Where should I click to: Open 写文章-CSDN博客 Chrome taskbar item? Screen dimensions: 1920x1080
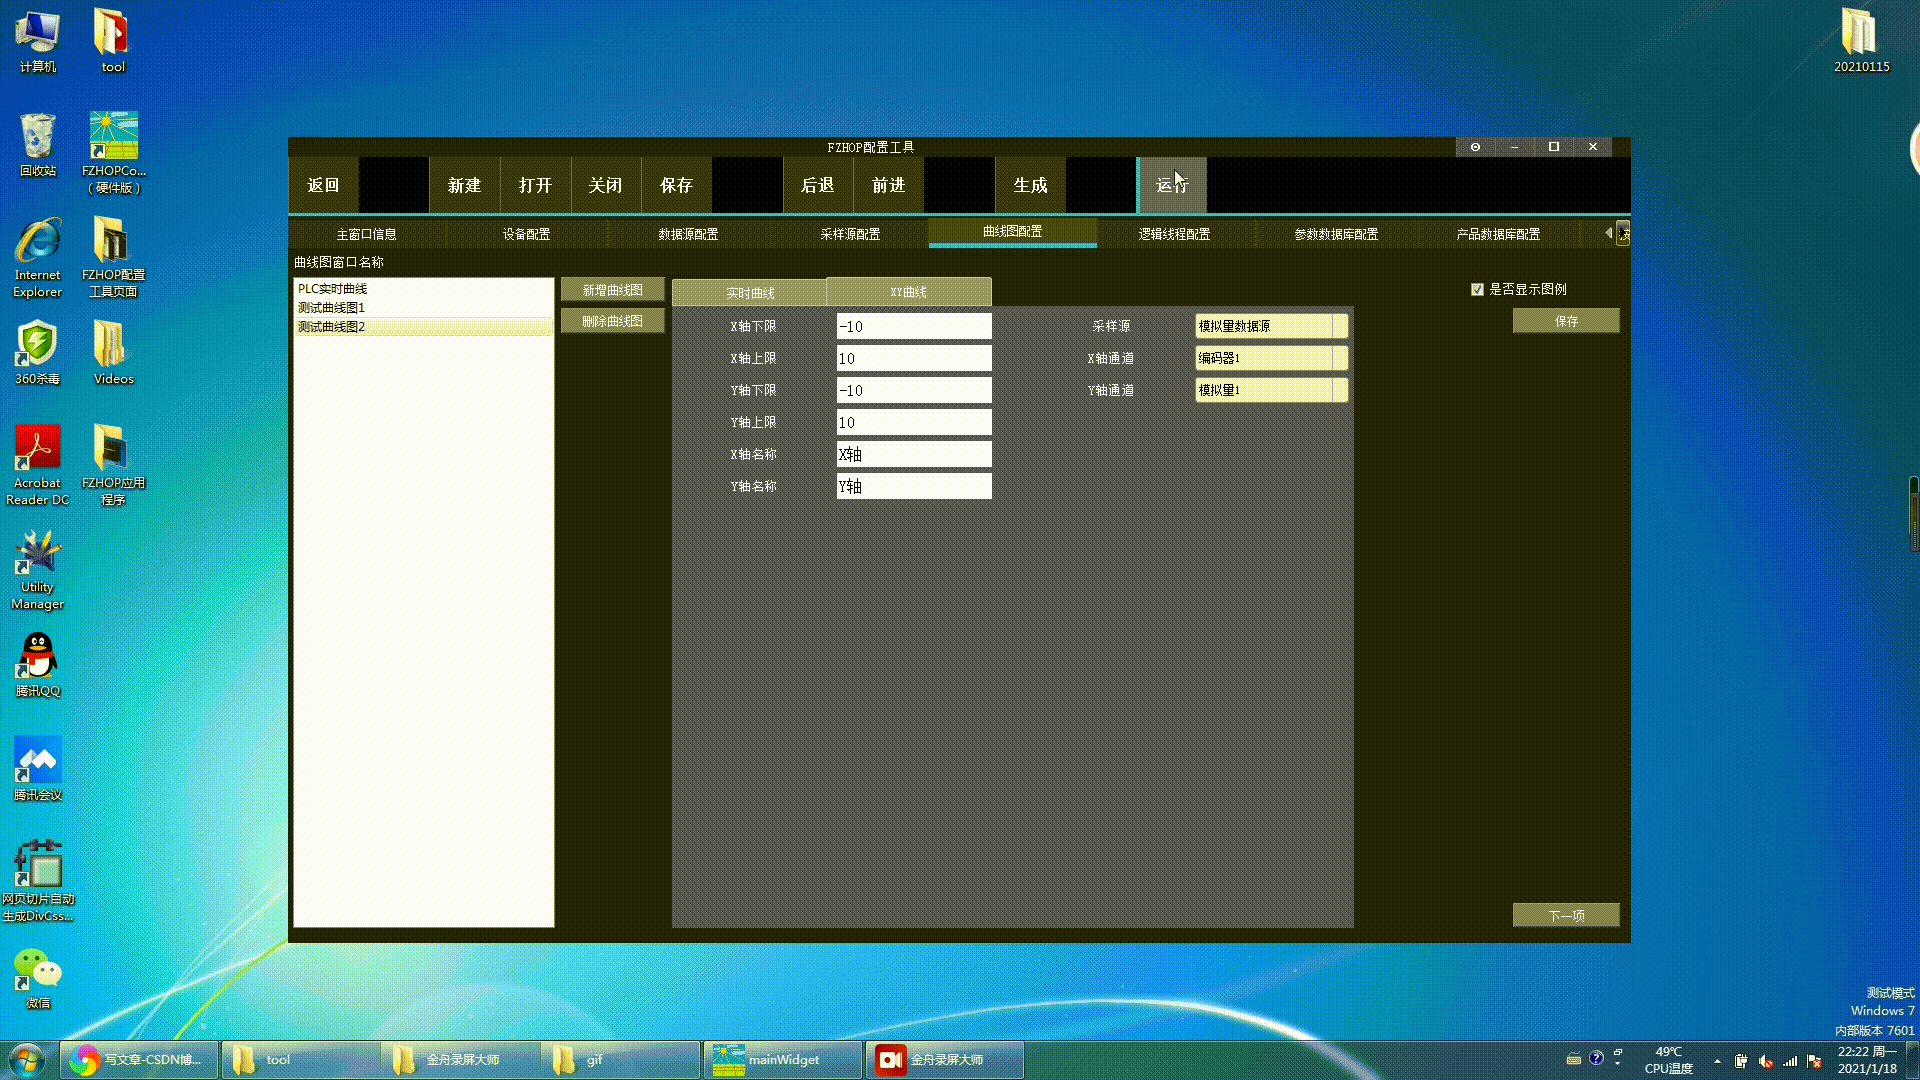coord(139,1060)
